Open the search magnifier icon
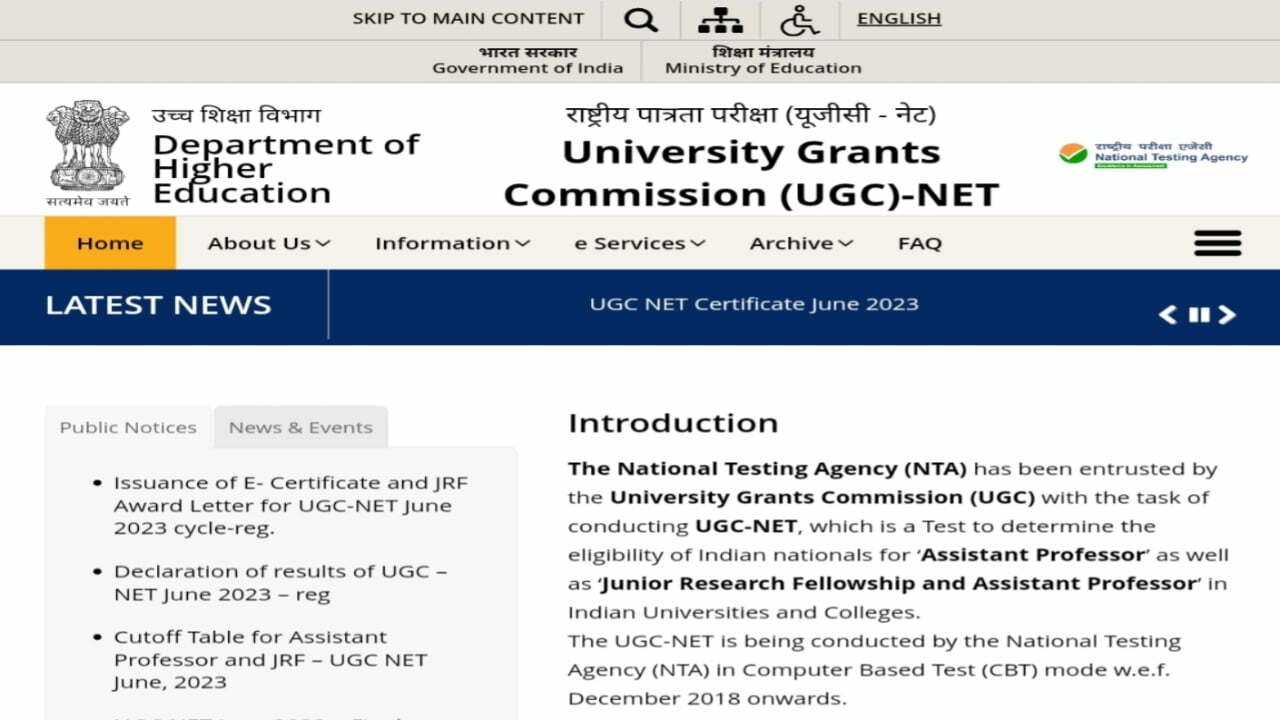The width and height of the screenshot is (1280, 720). [641, 19]
